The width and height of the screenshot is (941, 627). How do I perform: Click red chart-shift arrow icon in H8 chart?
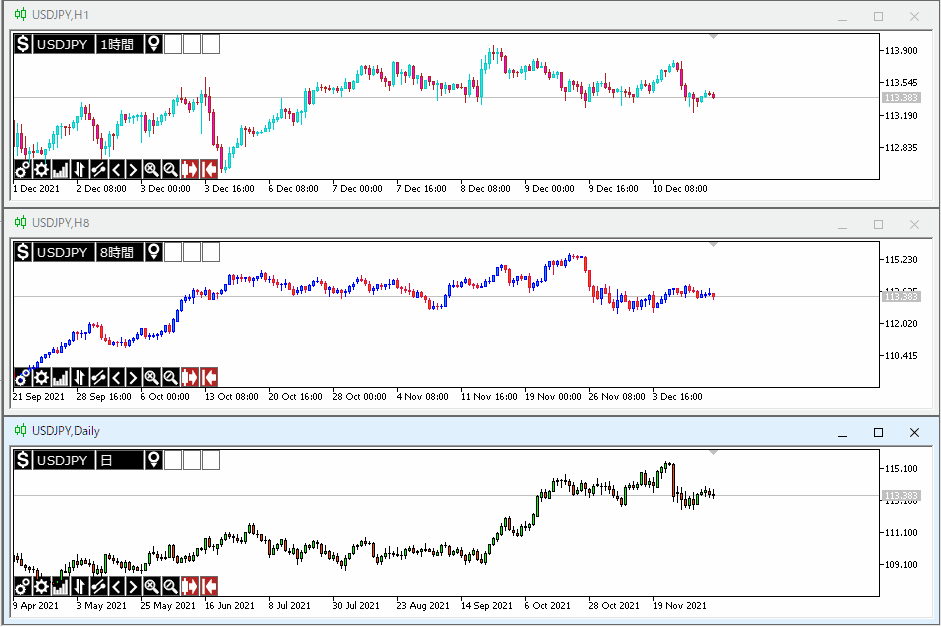pyautogui.click(x=209, y=377)
